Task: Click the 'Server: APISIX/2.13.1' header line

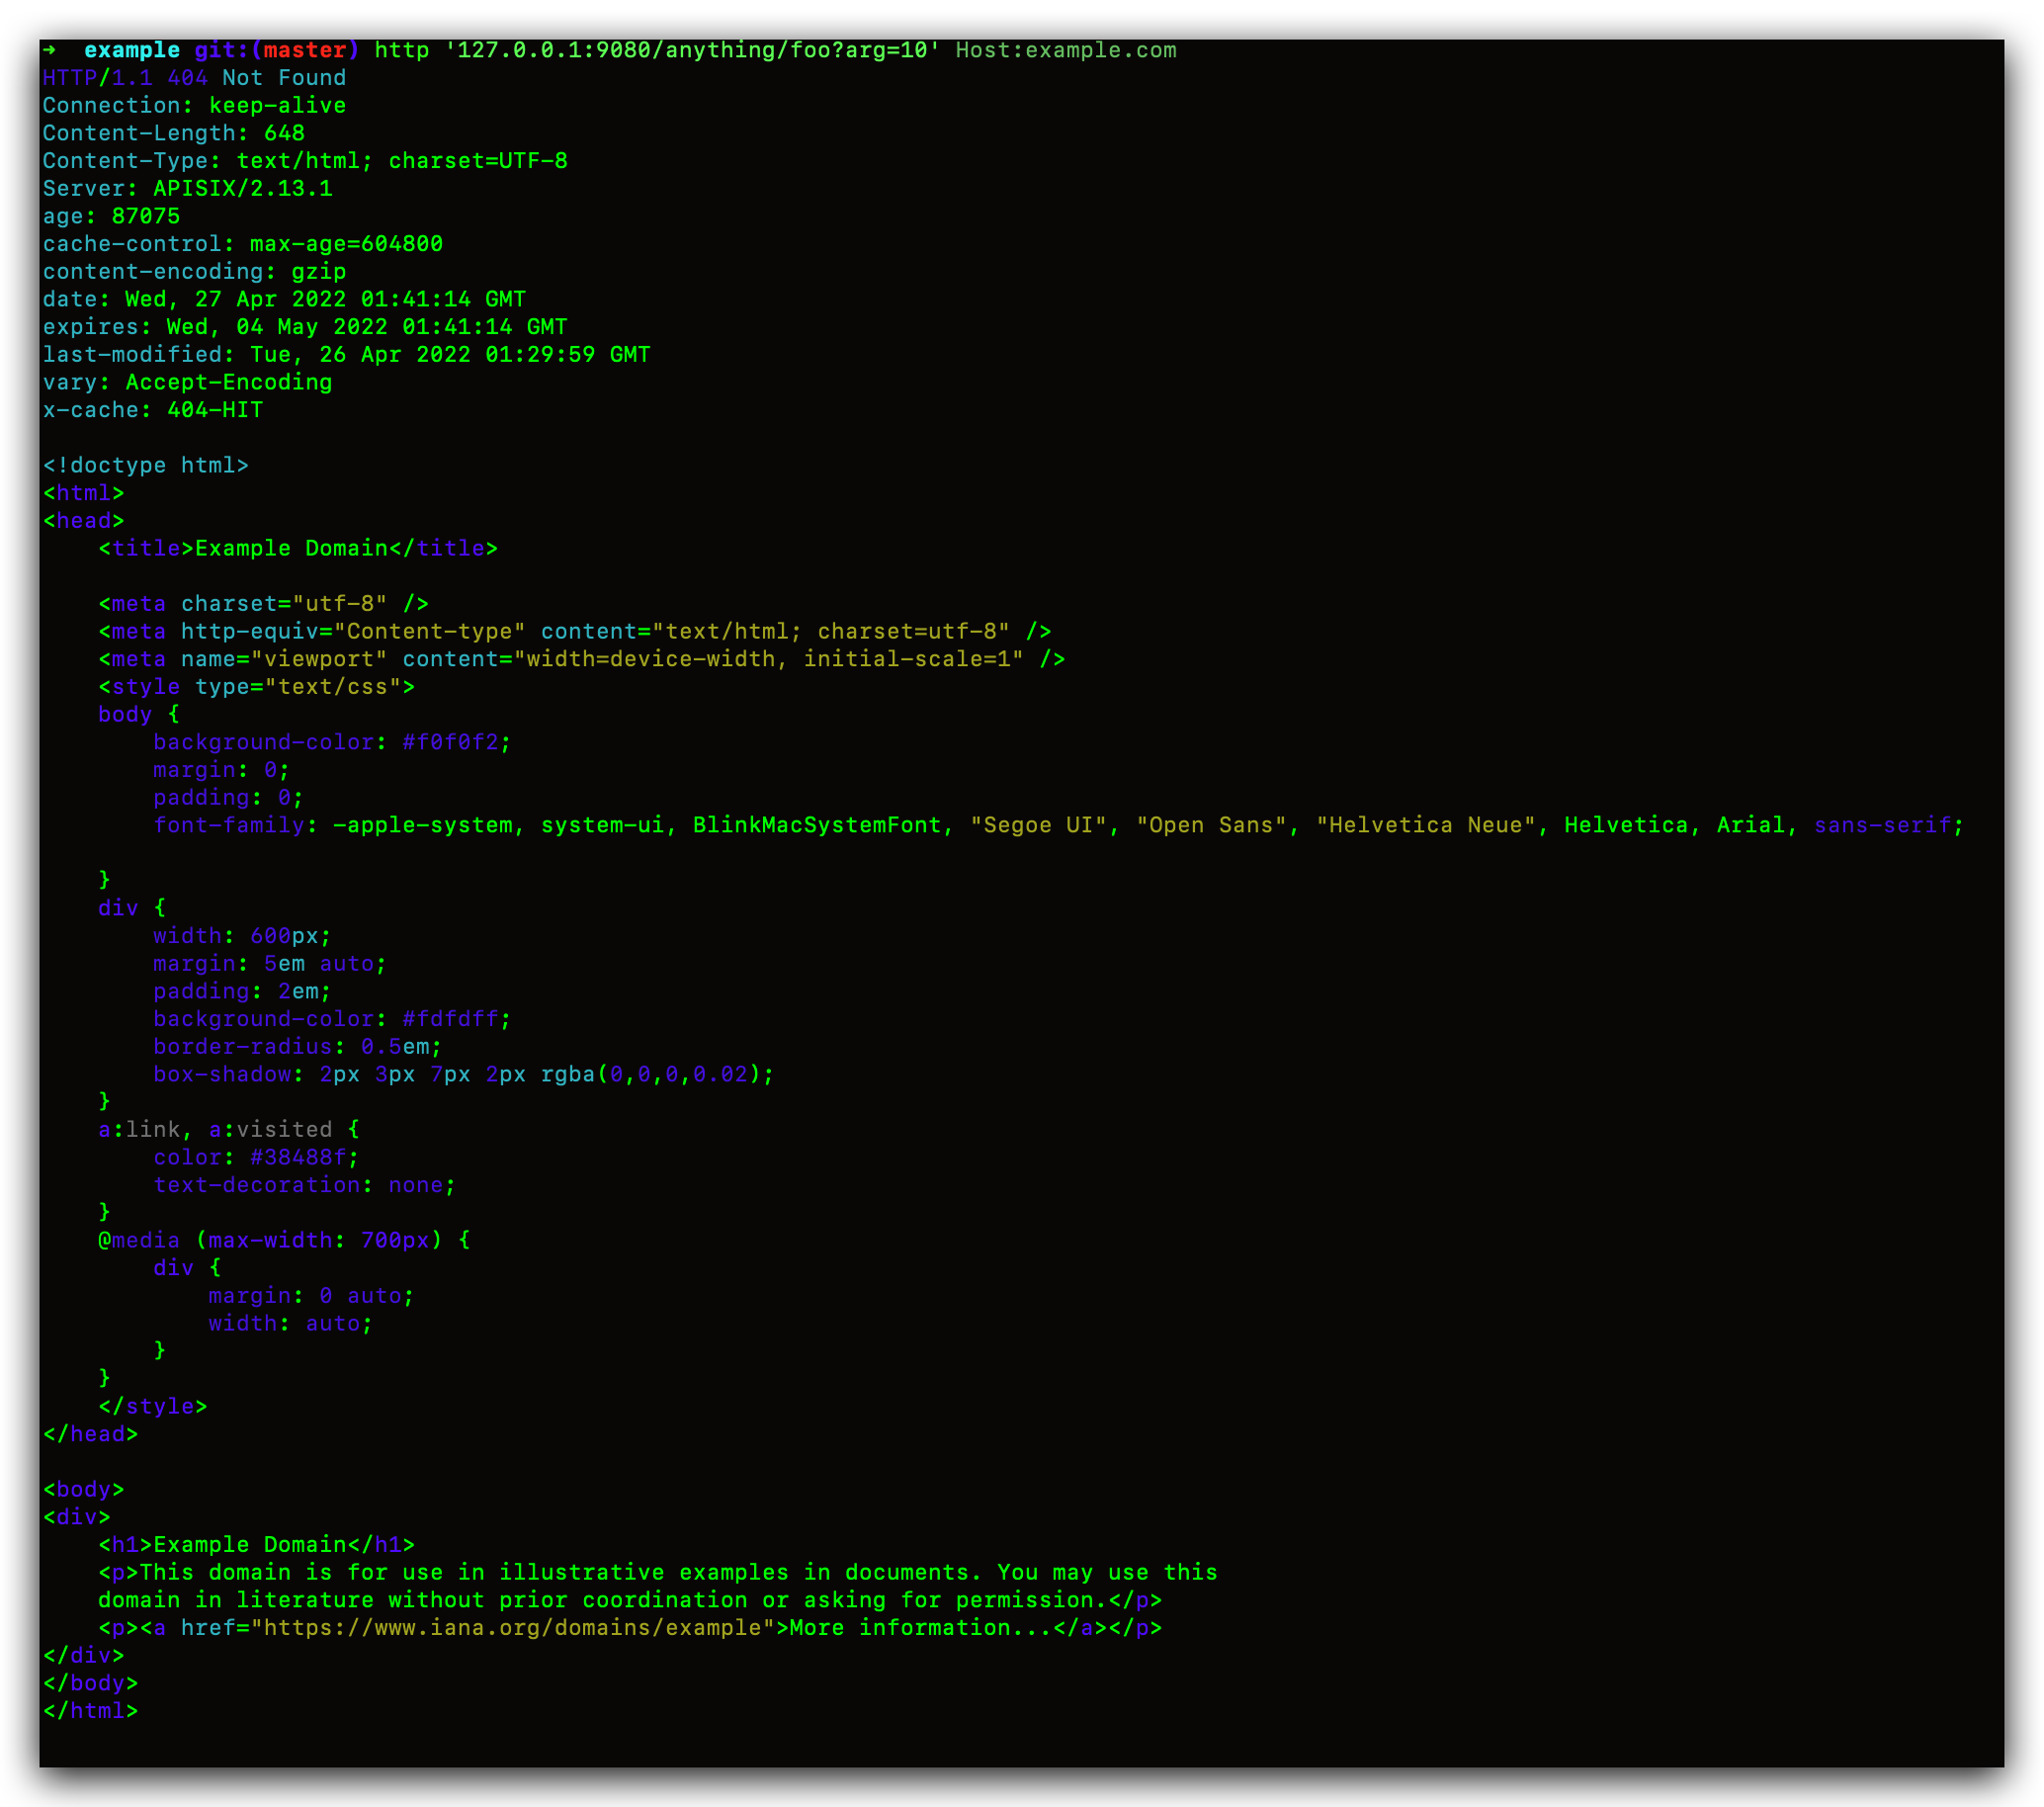Action: (187, 189)
